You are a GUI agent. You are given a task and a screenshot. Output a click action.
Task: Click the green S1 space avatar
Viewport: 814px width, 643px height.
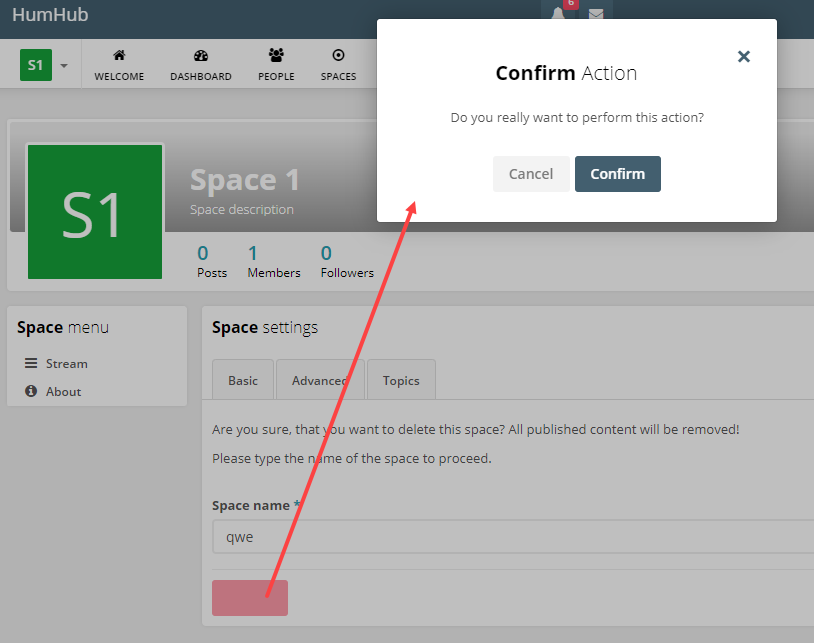[95, 211]
